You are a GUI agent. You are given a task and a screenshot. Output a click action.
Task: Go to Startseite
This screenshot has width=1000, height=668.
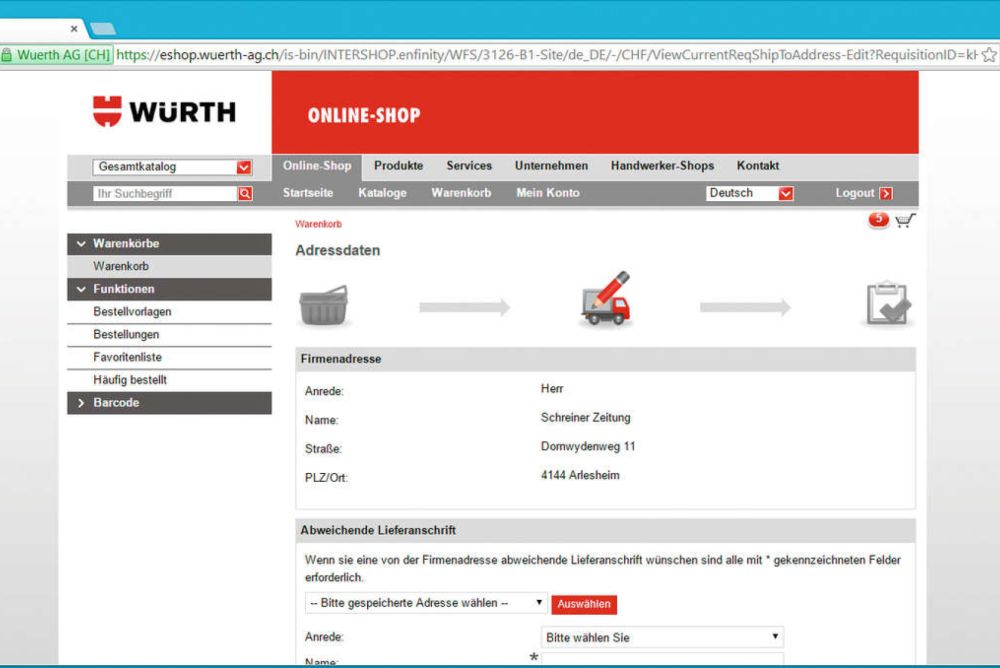308,193
